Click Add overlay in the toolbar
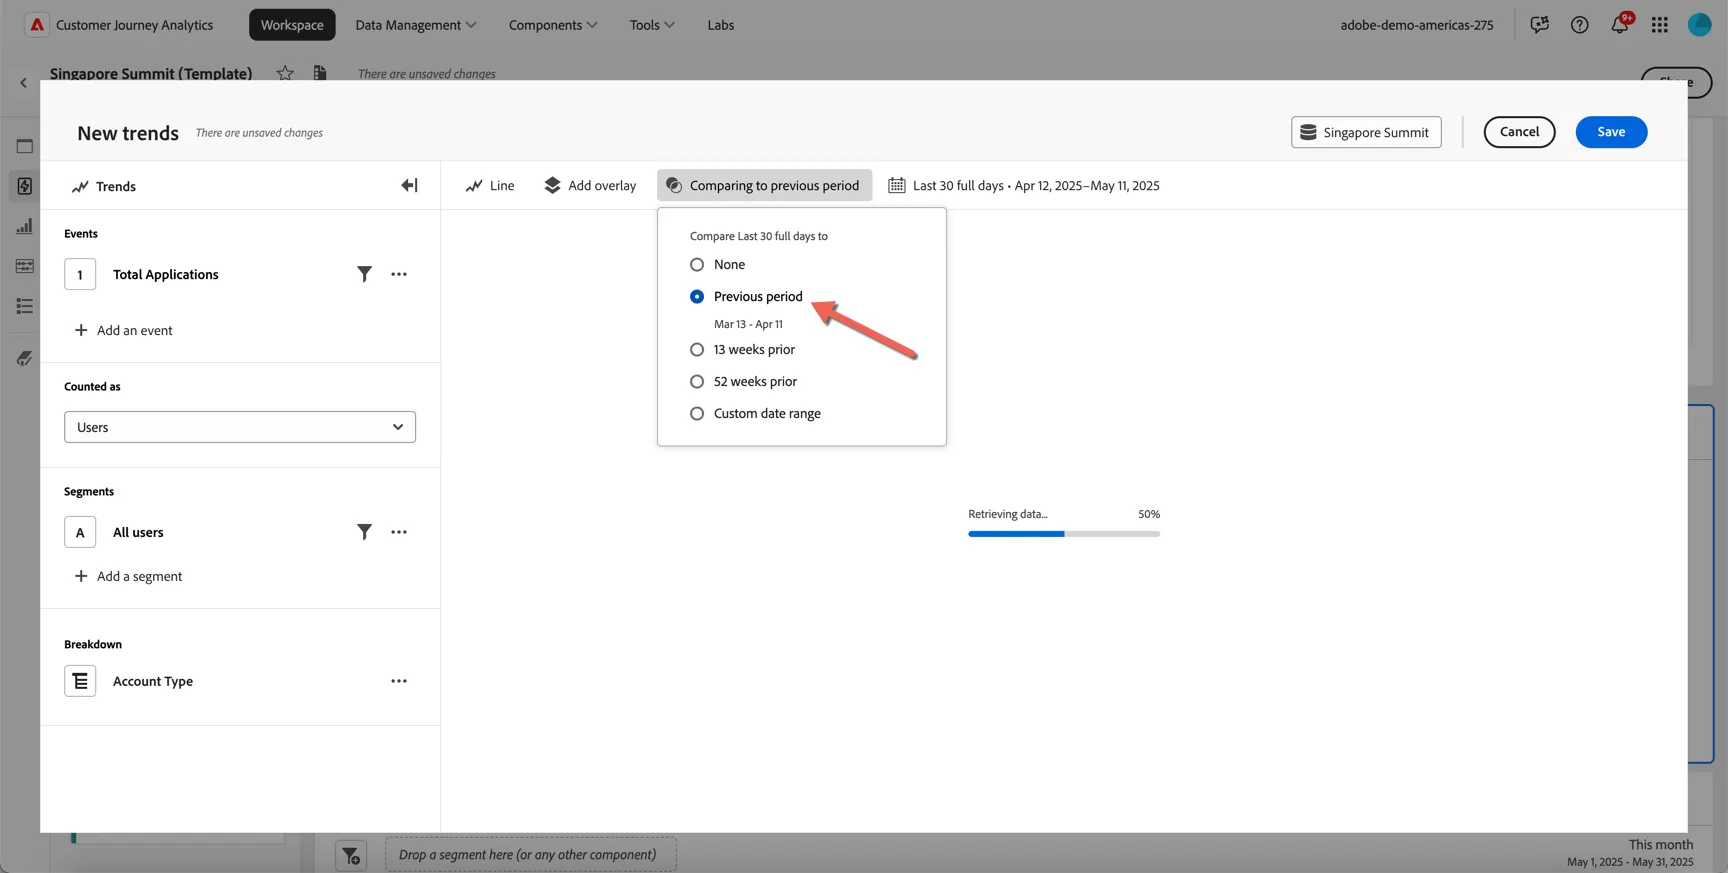This screenshot has height=873, width=1728. [x=590, y=185]
